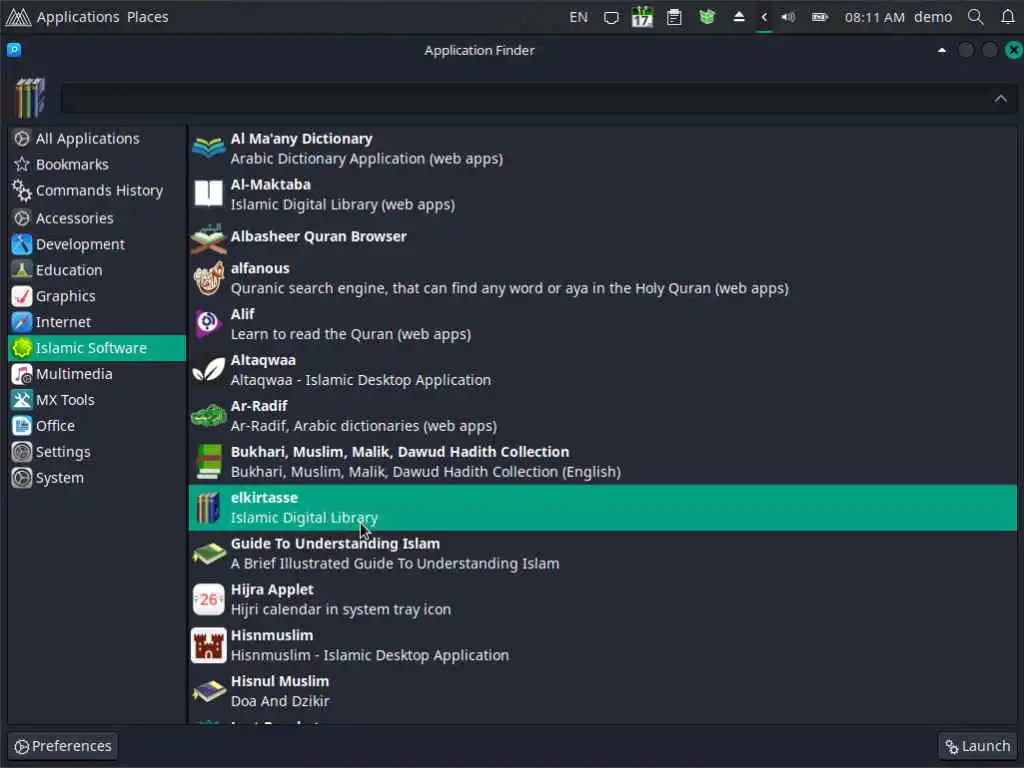Image resolution: width=1024 pixels, height=768 pixels.
Task: Select the Education category
Action: coord(97,270)
